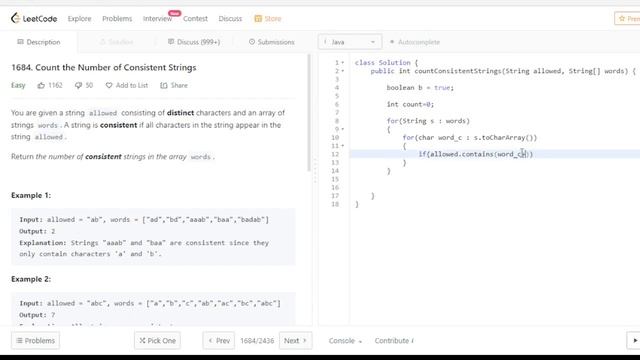Click the thumbs-down dislike icon
Screen dimensions: 640x360
78,85
